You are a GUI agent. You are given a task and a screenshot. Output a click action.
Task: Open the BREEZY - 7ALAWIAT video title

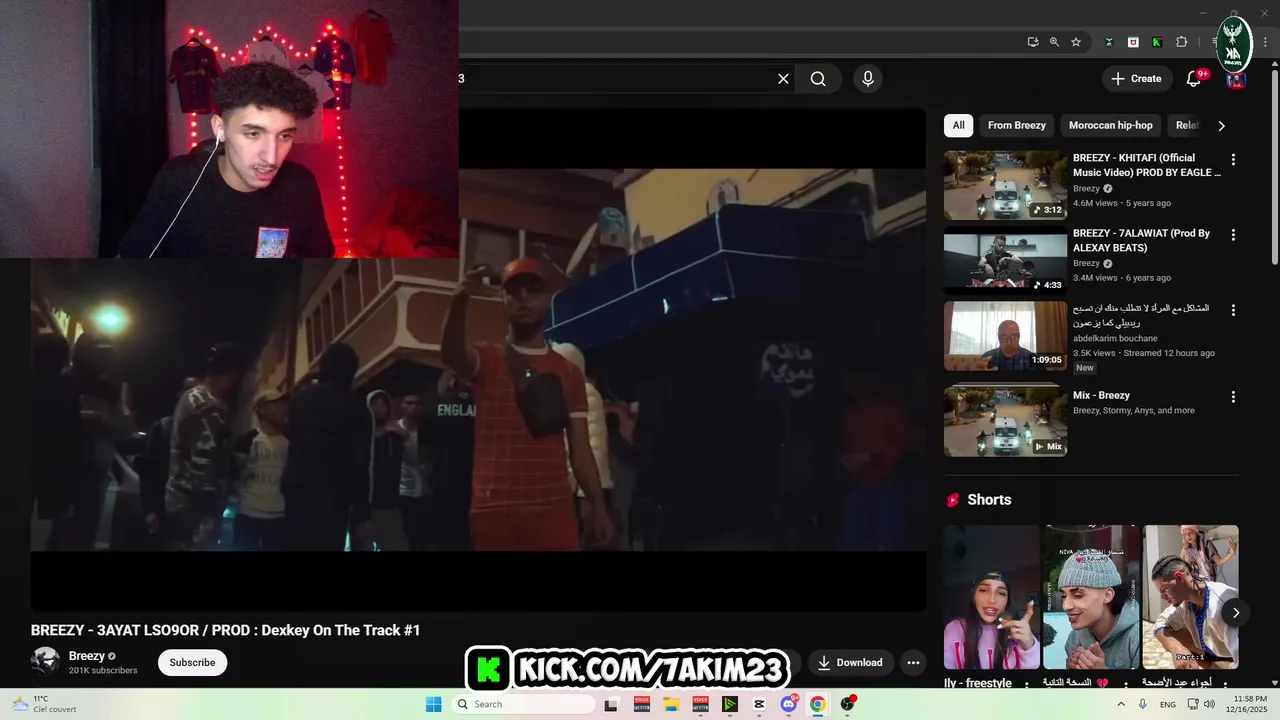tap(1141, 240)
